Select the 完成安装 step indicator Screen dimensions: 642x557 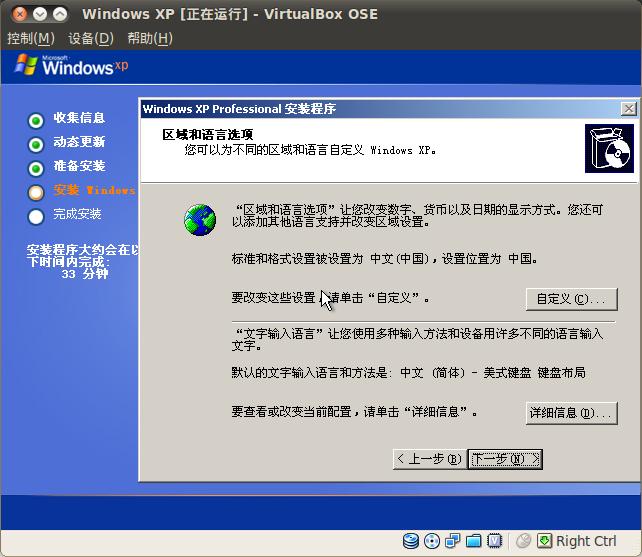tap(36, 216)
